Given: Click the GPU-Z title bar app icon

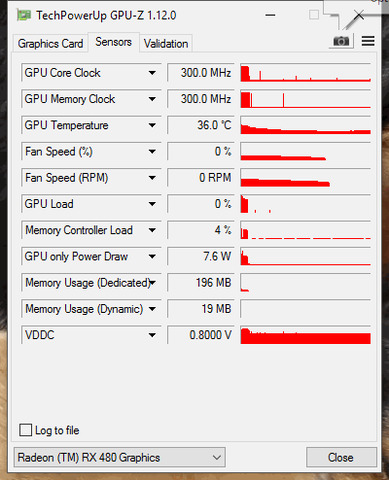Looking at the screenshot, I should [24, 15].
